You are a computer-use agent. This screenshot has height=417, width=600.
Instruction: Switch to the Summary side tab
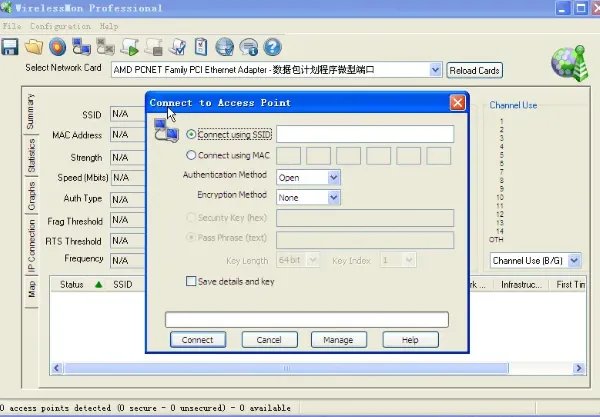tap(31, 112)
